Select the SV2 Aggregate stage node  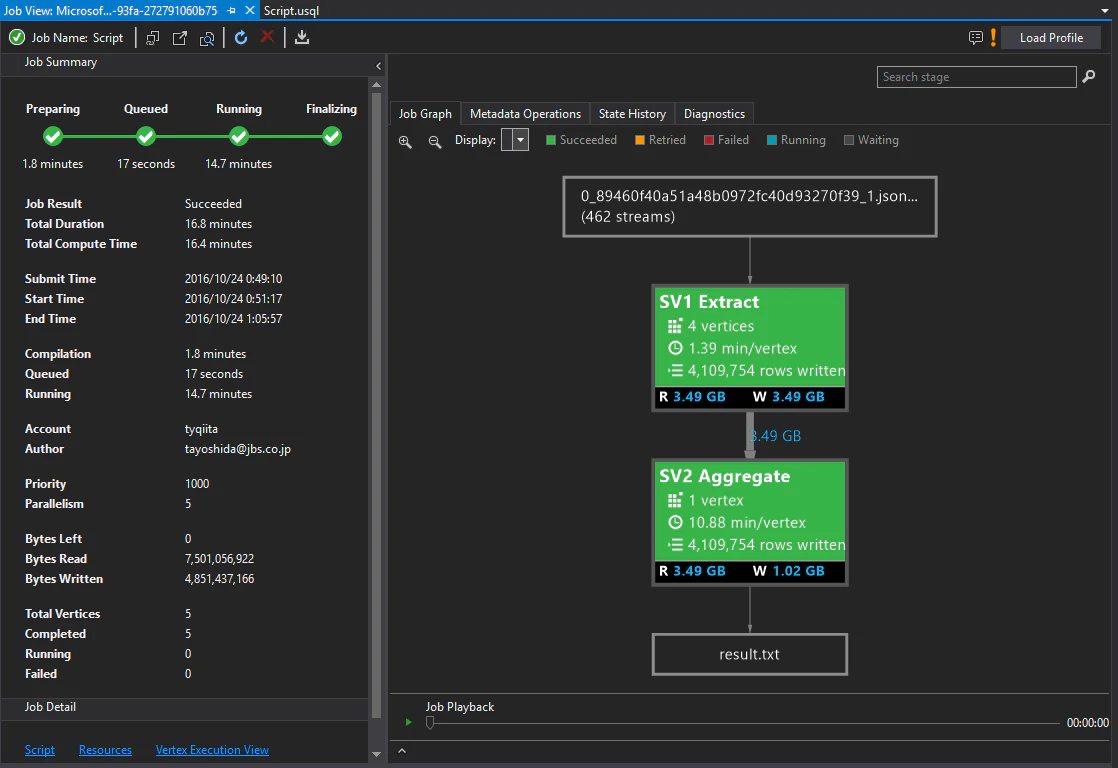pos(750,523)
